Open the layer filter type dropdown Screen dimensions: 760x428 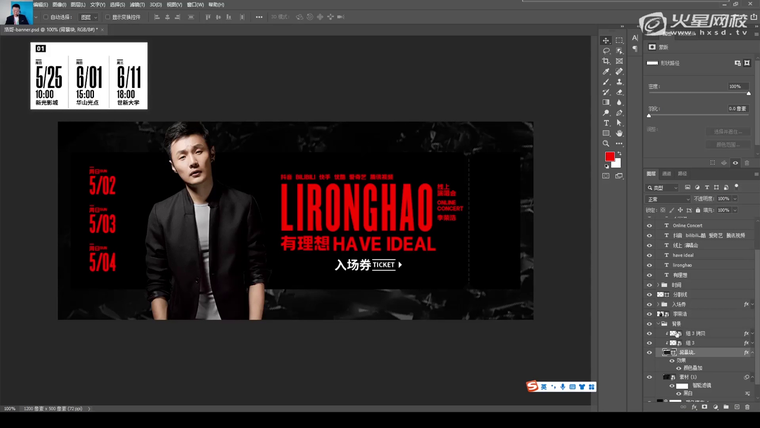[x=665, y=187]
